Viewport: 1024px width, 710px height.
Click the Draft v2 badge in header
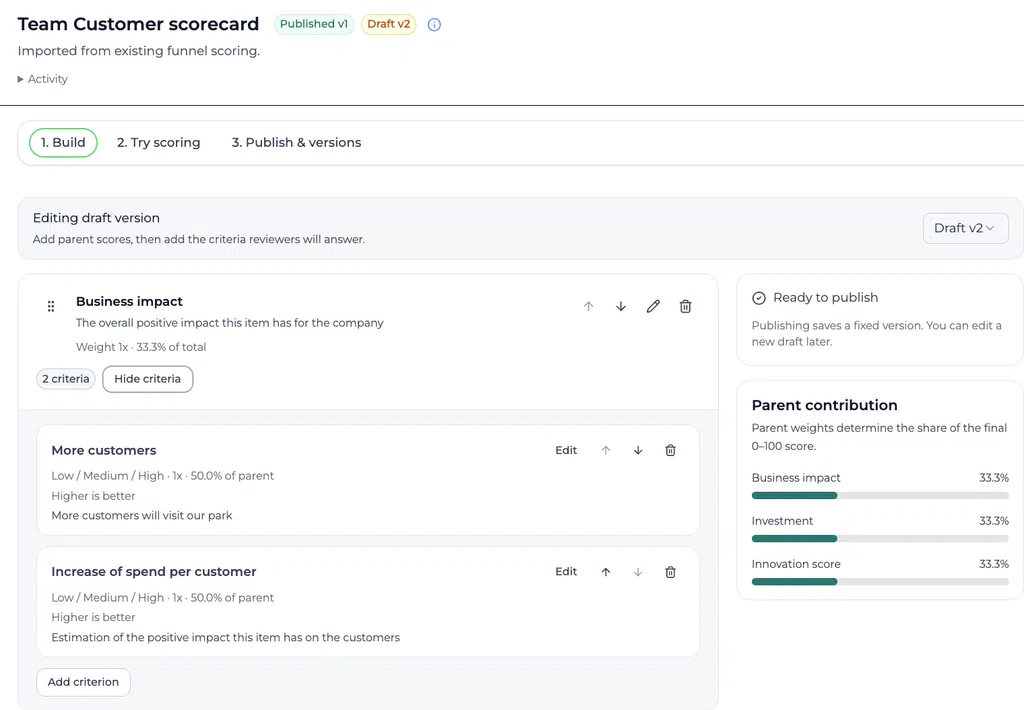coord(389,24)
